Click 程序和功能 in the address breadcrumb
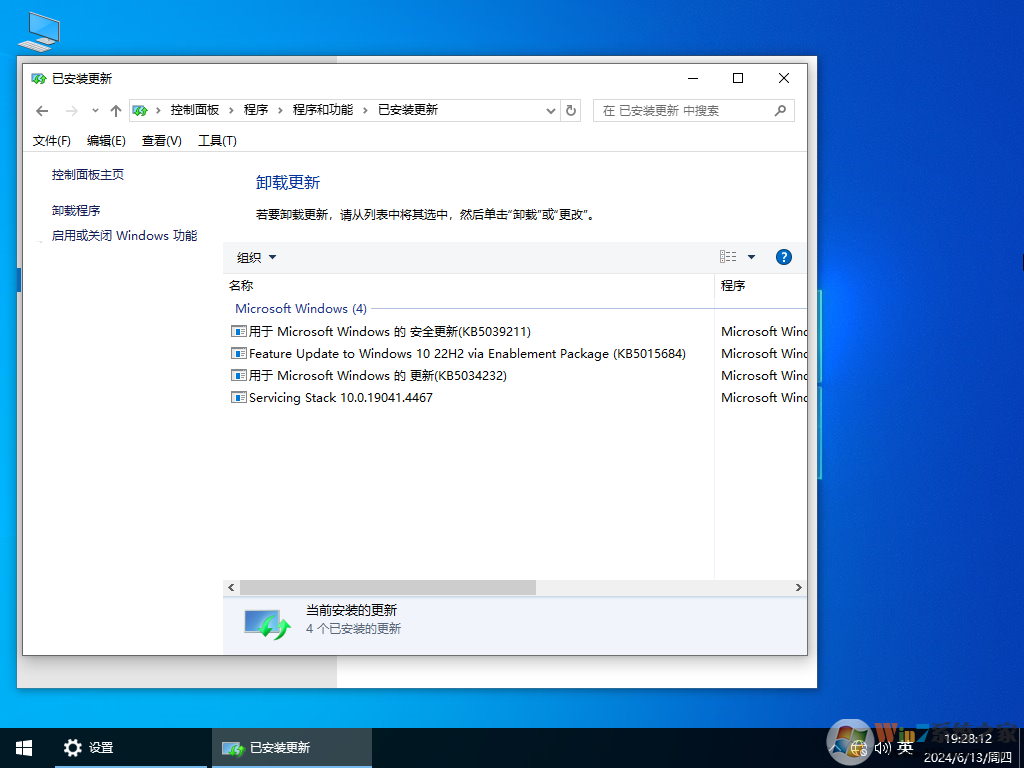 tap(323, 110)
